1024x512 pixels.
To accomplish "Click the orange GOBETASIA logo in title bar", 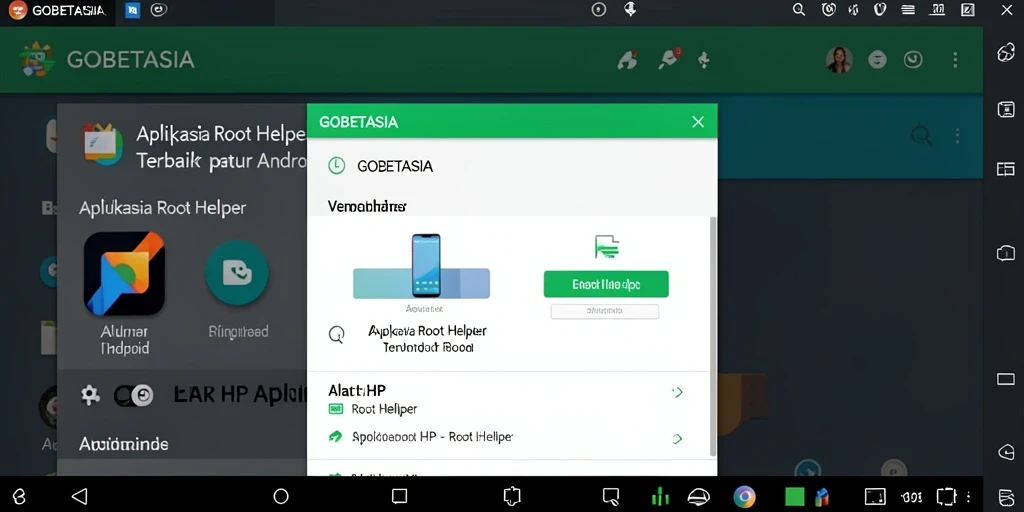I will pyautogui.click(x=18, y=10).
